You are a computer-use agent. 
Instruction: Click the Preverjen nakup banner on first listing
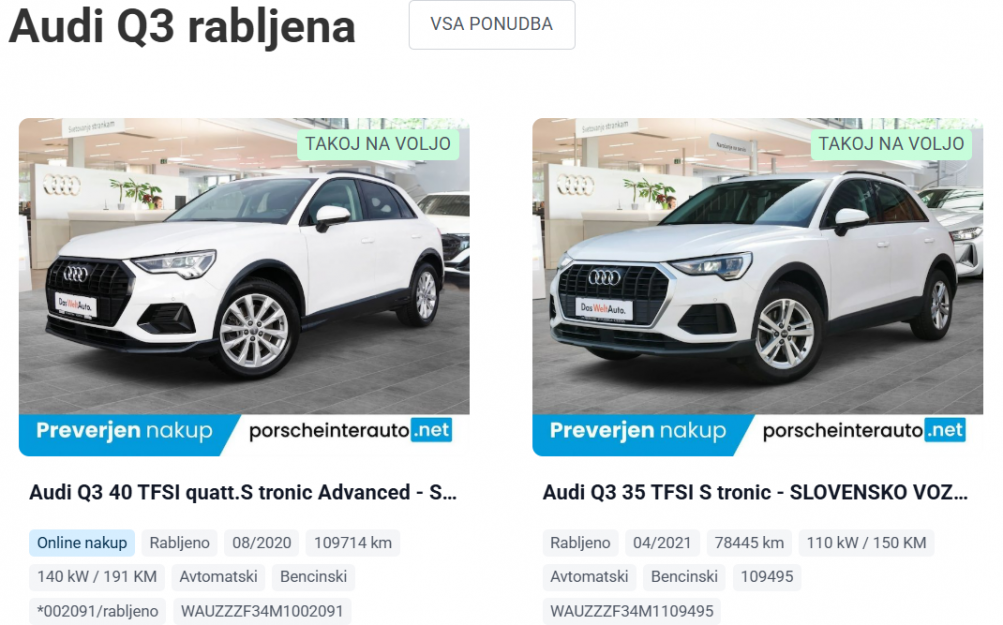coord(125,431)
